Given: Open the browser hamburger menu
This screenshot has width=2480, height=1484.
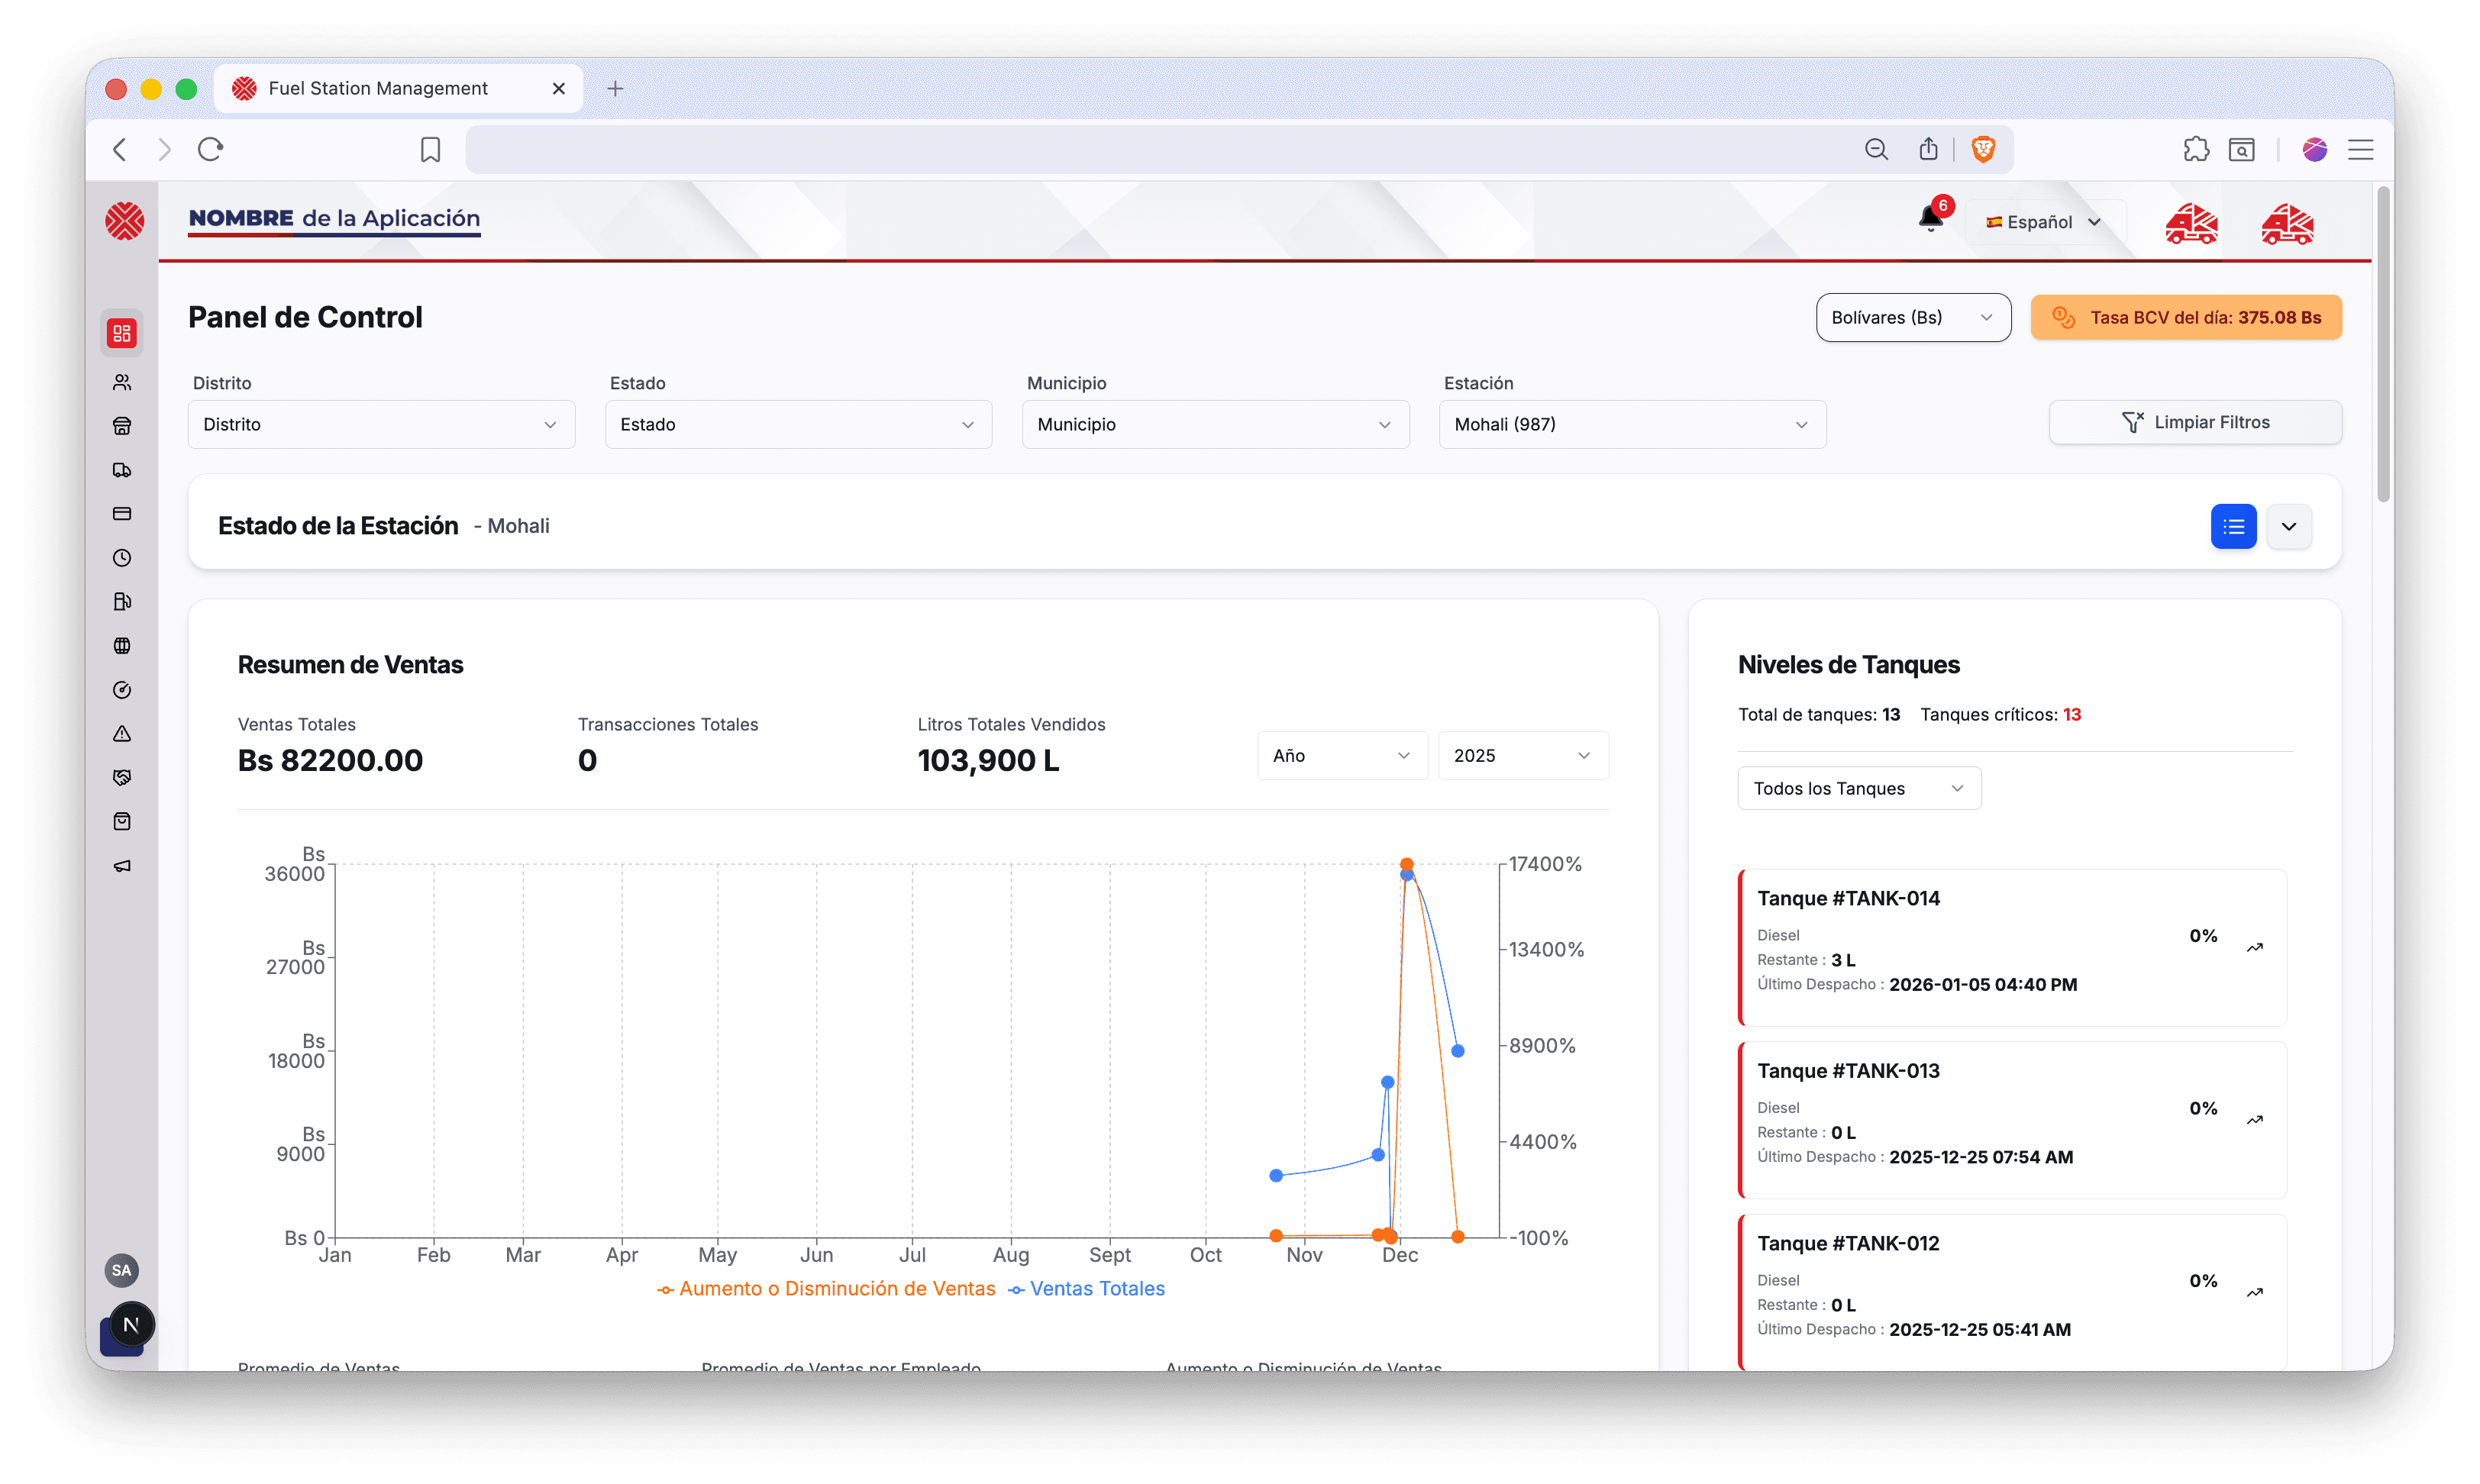Looking at the screenshot, I should coord(2360,149).
